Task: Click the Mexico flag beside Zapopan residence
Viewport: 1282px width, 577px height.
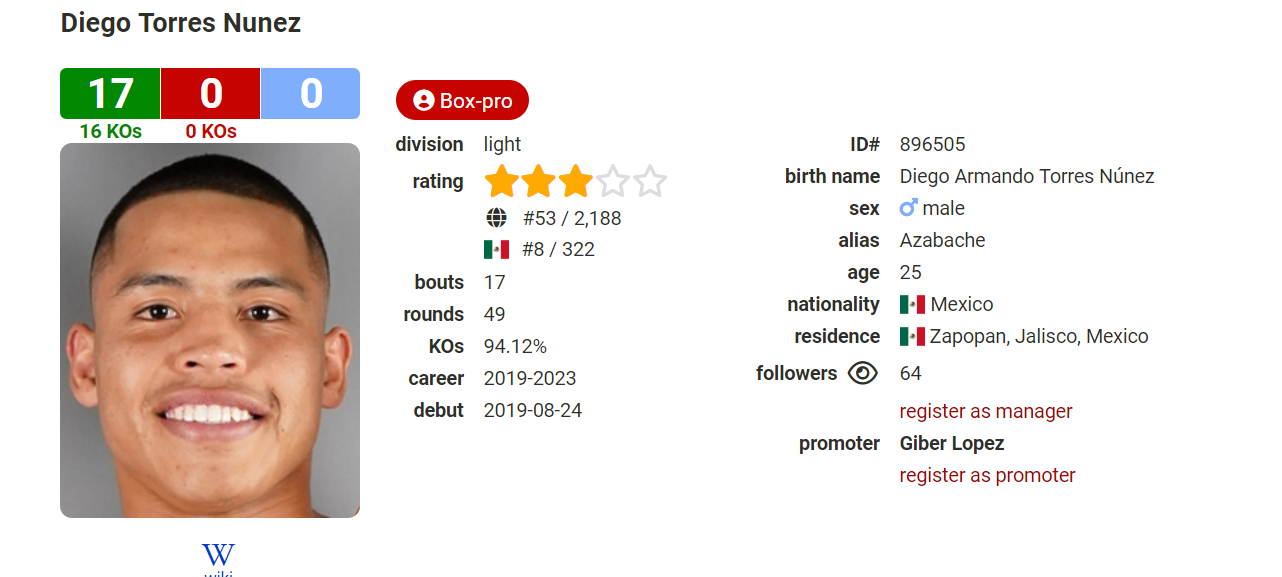Action: tap(912, 337)
